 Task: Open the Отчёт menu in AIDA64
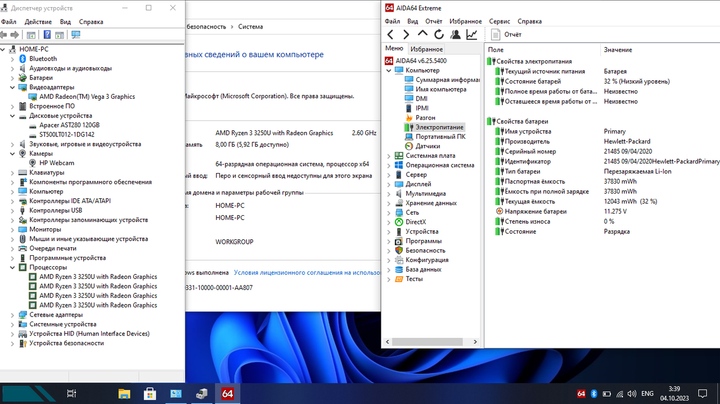pyautogui.click(x=433, y=21)
